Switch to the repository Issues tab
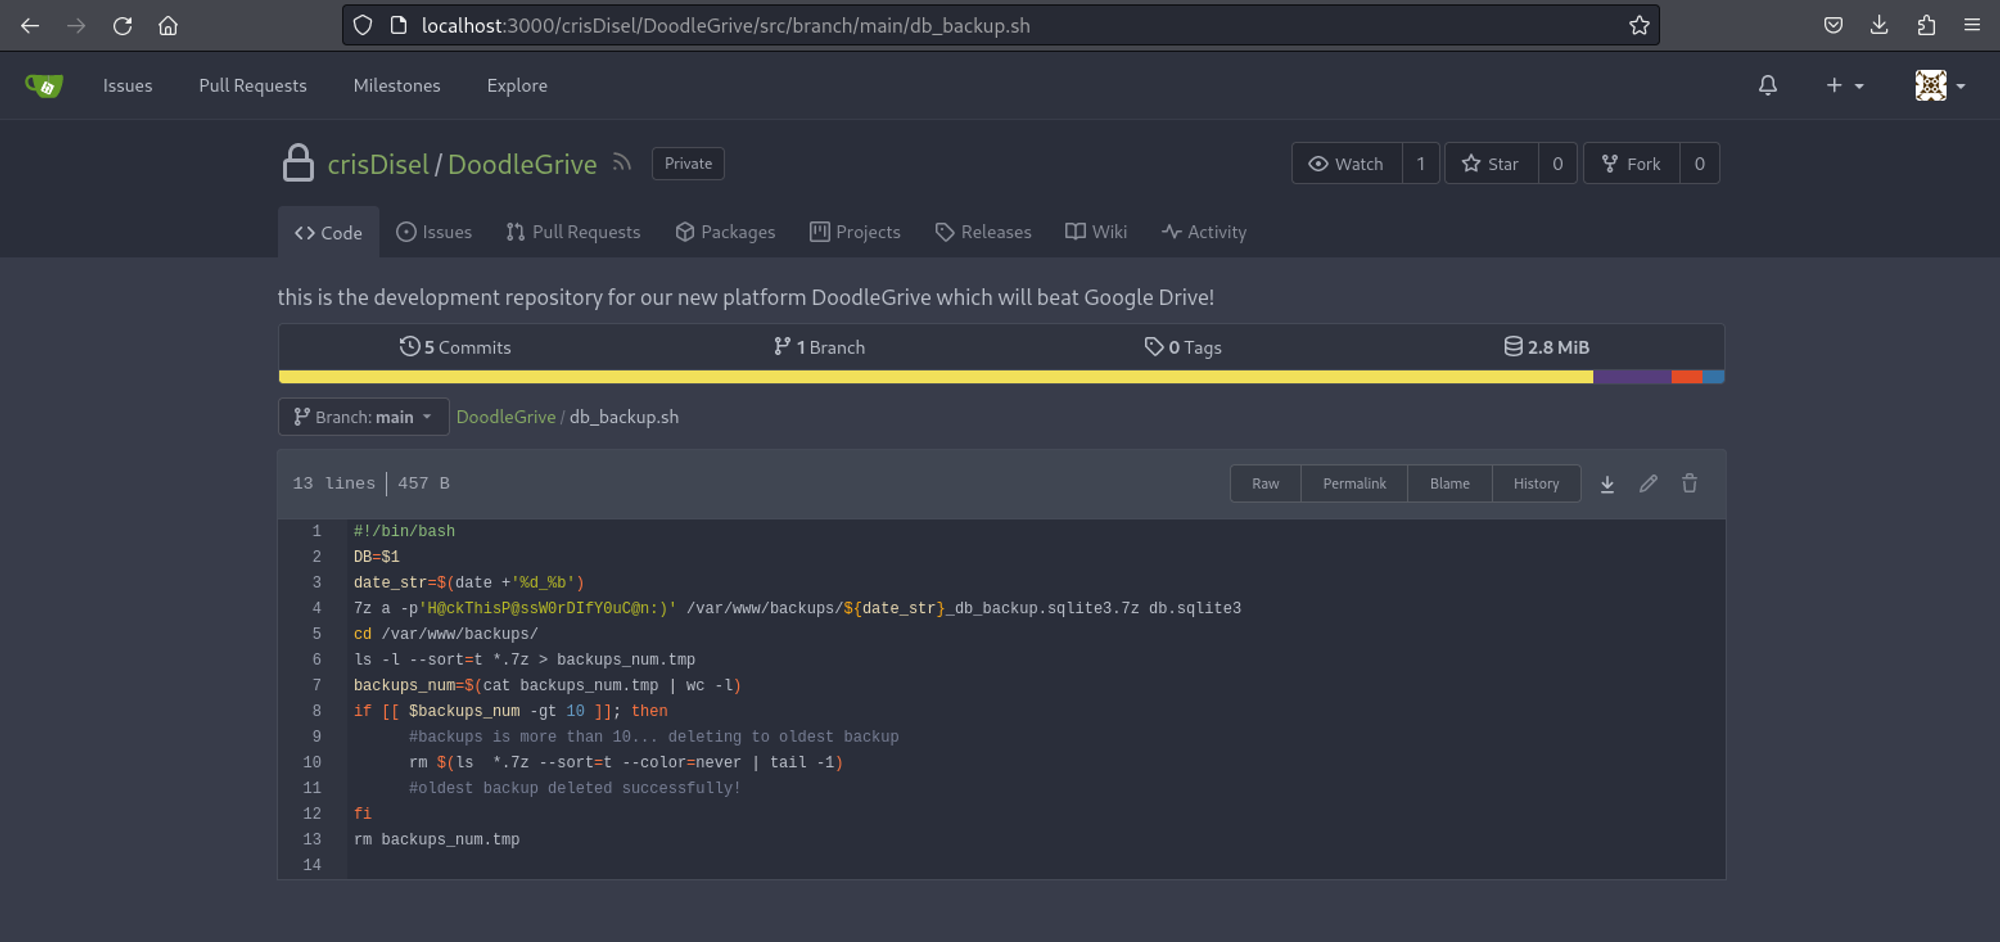 click(x=434, y=232)
